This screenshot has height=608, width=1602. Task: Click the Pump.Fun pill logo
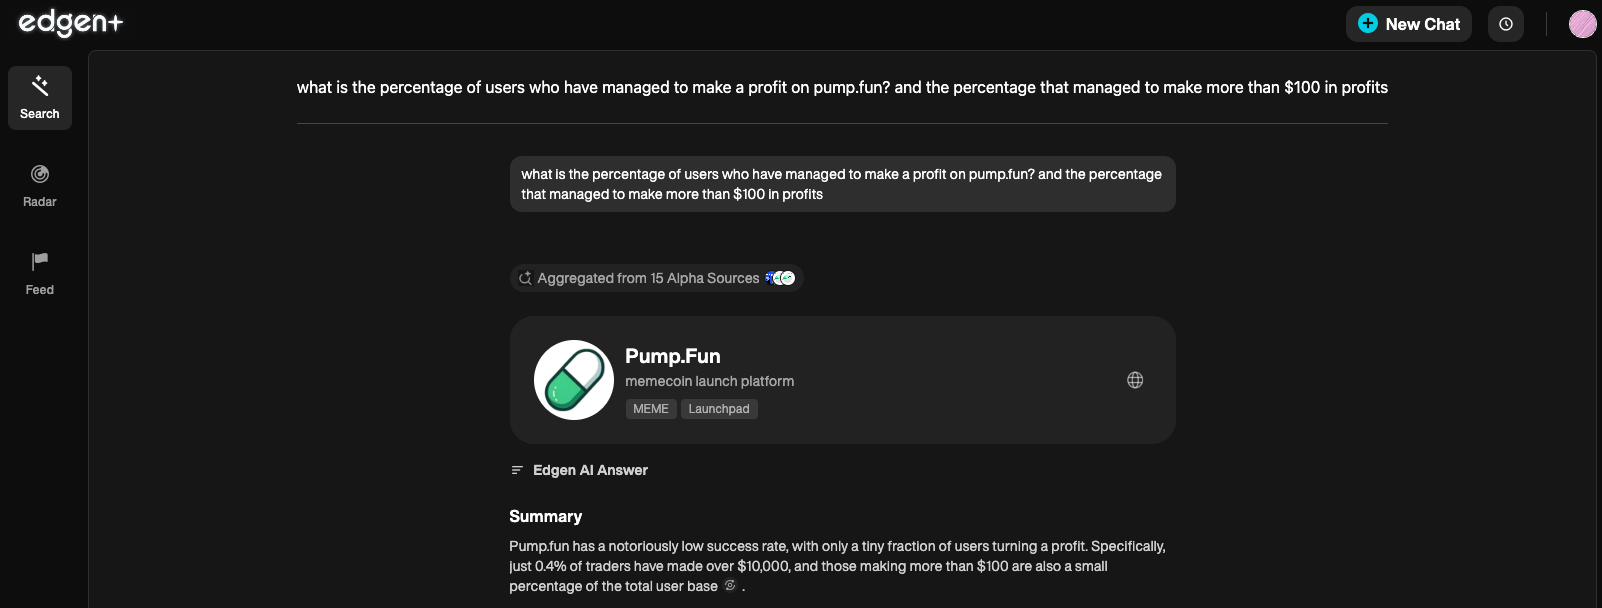click(x=574, y=380)
